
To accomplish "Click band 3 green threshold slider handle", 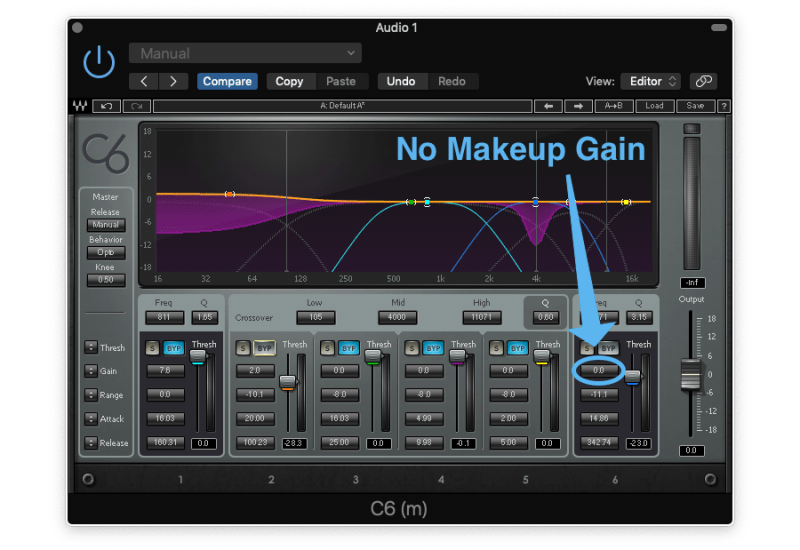I will click(373, 357).
